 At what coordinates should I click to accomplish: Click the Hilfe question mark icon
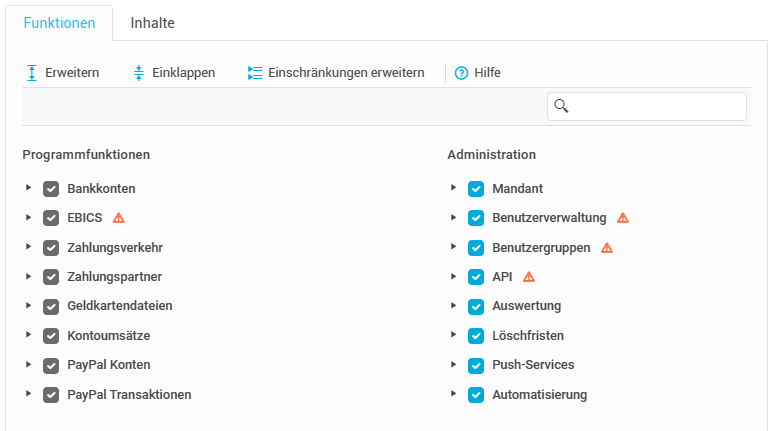[461, 73]
